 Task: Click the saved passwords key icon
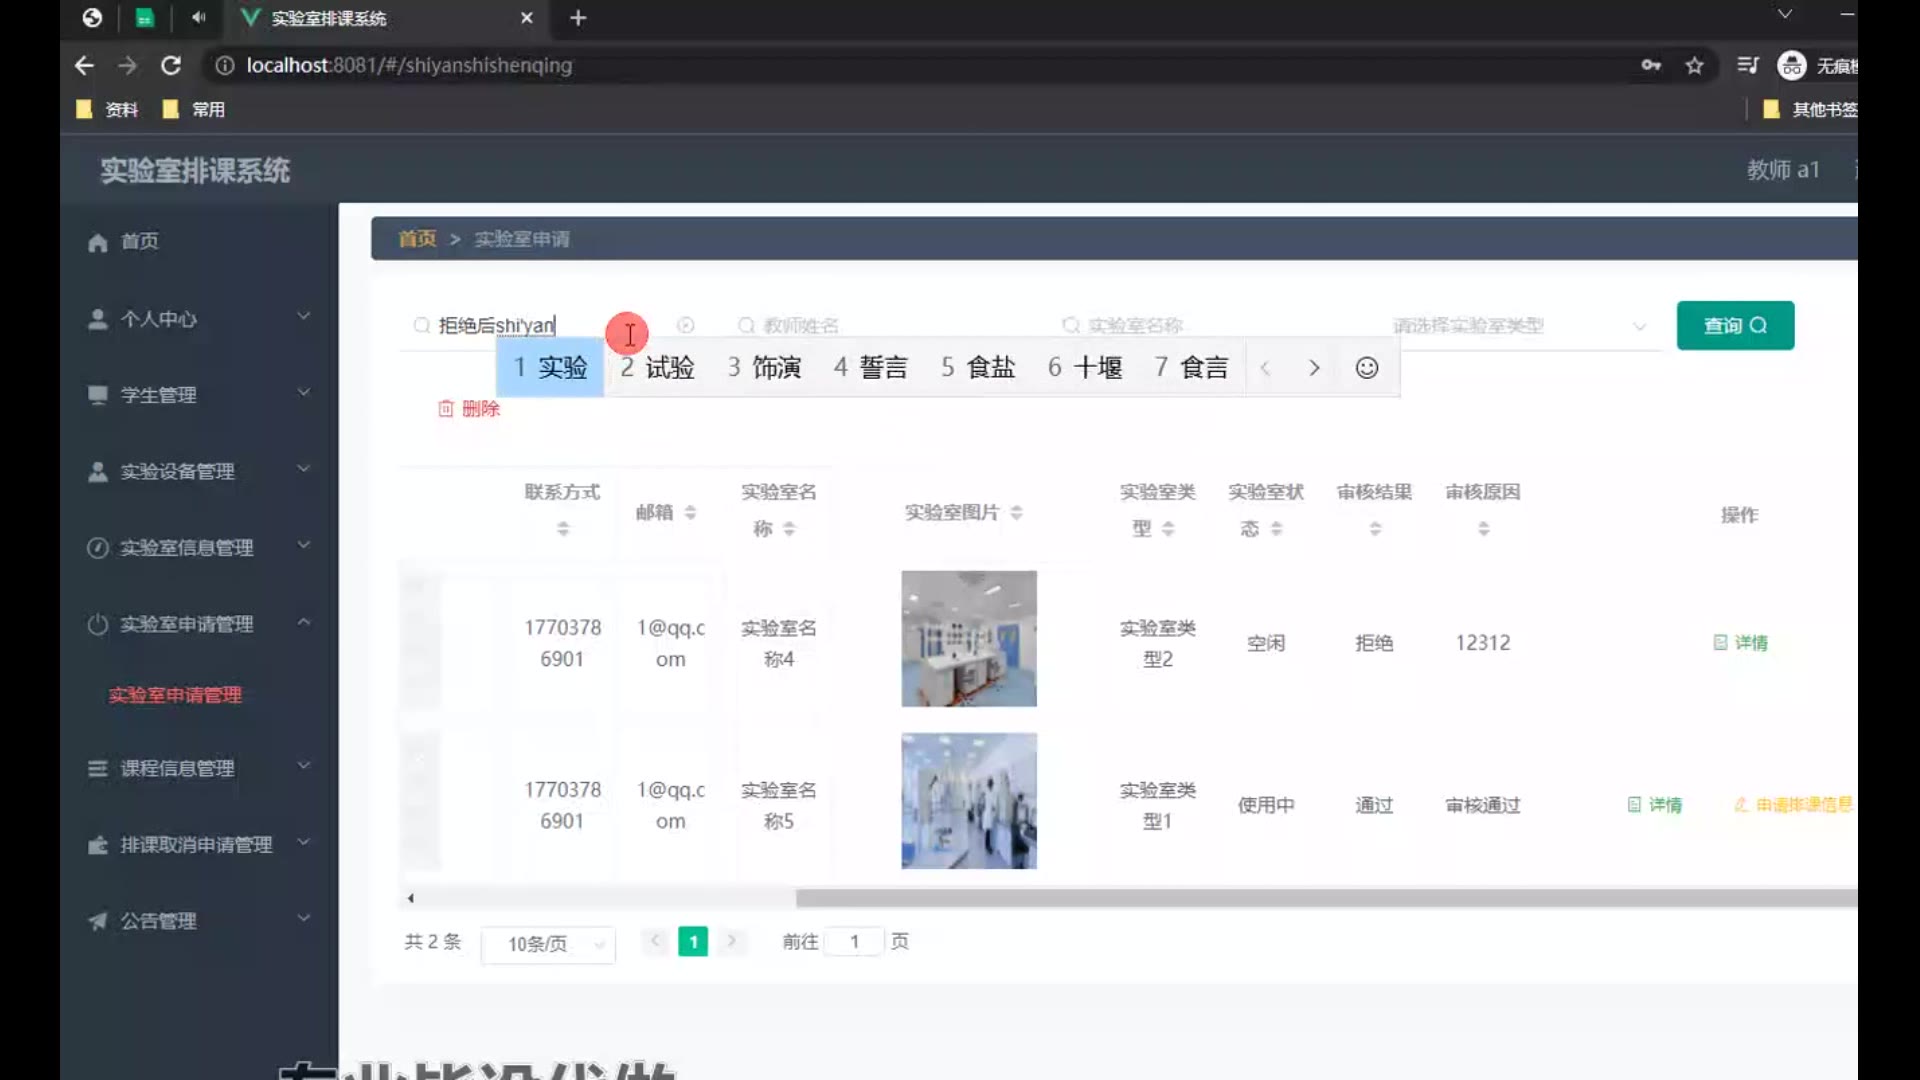[1651, 65]
